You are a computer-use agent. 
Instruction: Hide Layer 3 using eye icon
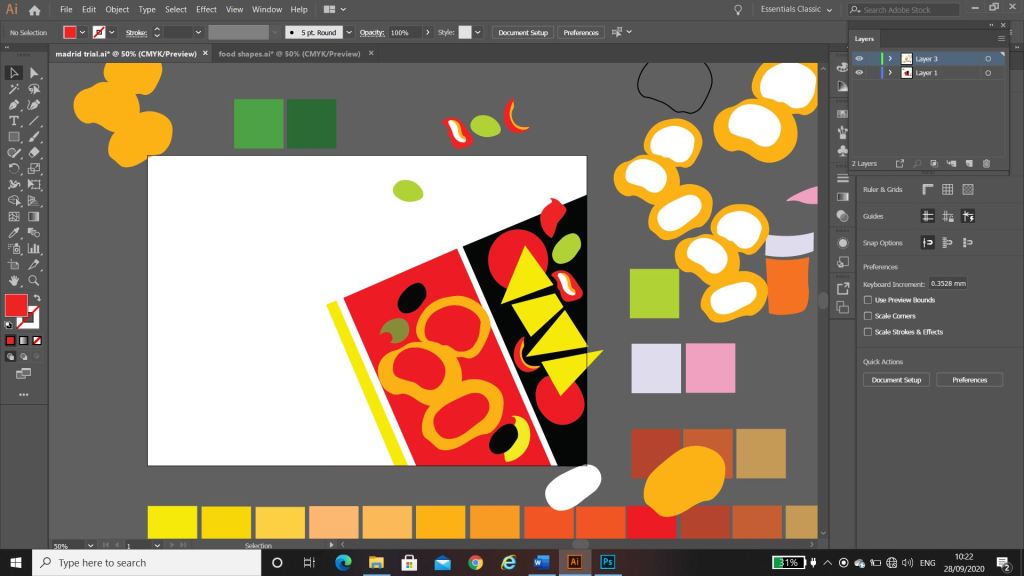[859, 59]
